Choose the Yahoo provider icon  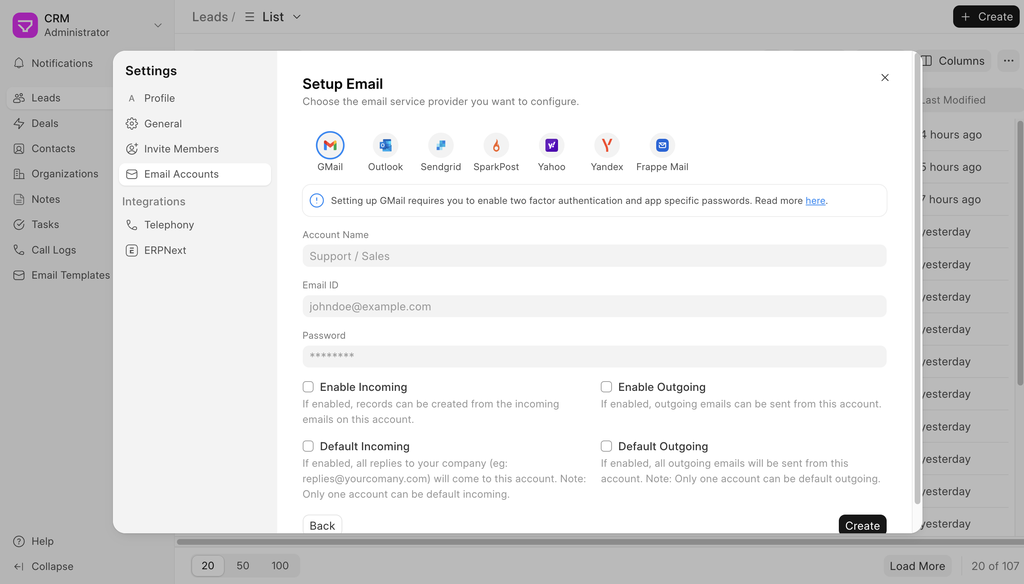click(551, 146)
